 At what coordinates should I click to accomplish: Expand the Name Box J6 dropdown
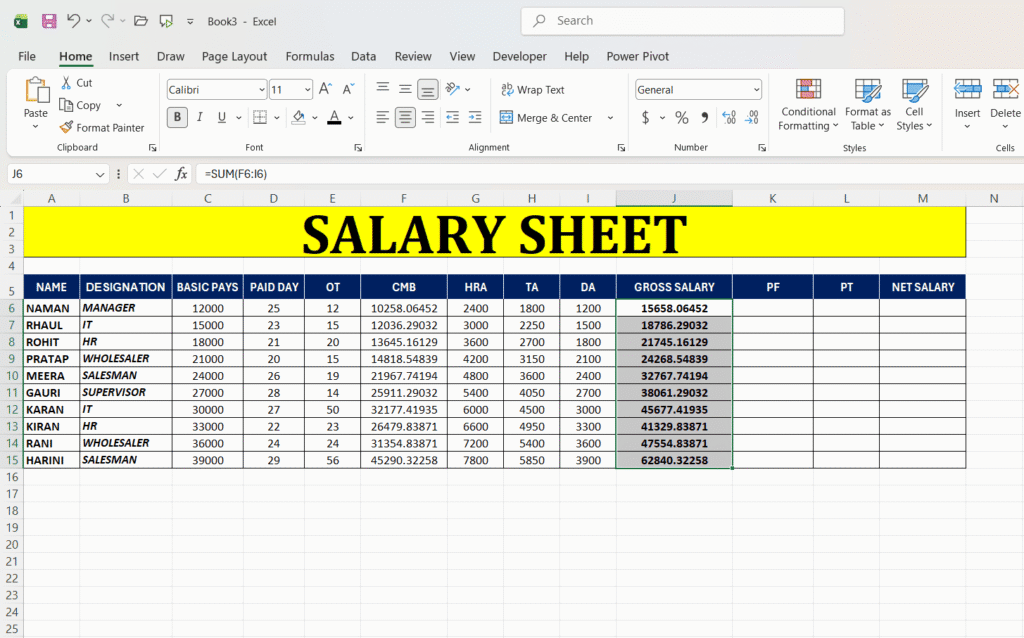point(99,174)
